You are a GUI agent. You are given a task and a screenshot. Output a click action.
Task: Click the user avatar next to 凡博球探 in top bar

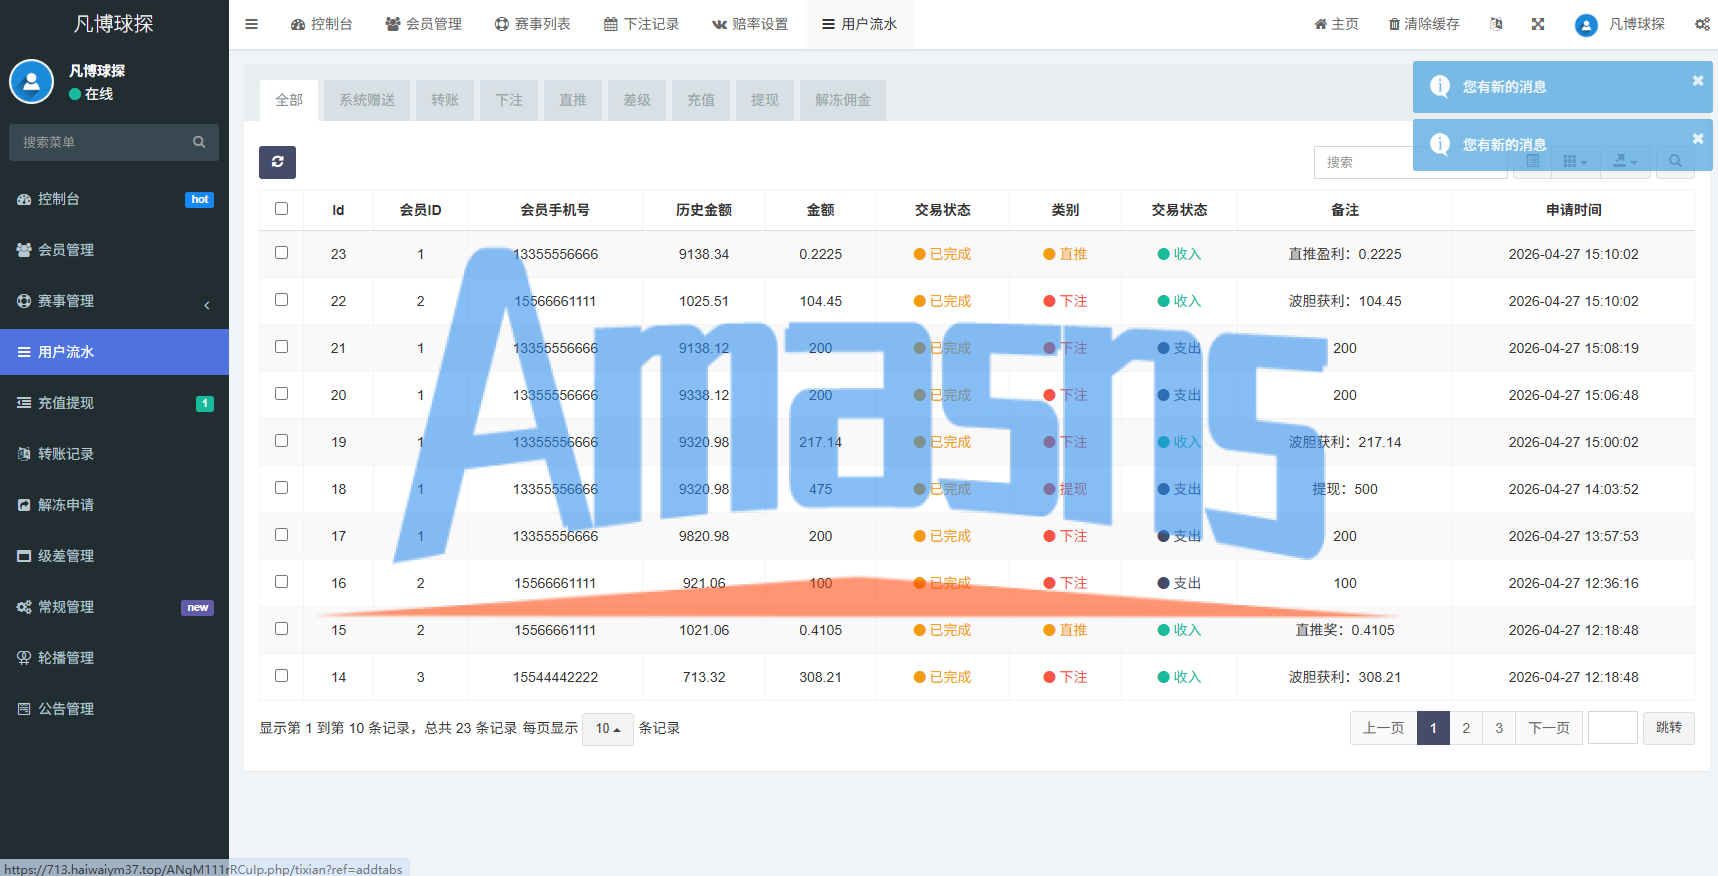click(1586, 25)
